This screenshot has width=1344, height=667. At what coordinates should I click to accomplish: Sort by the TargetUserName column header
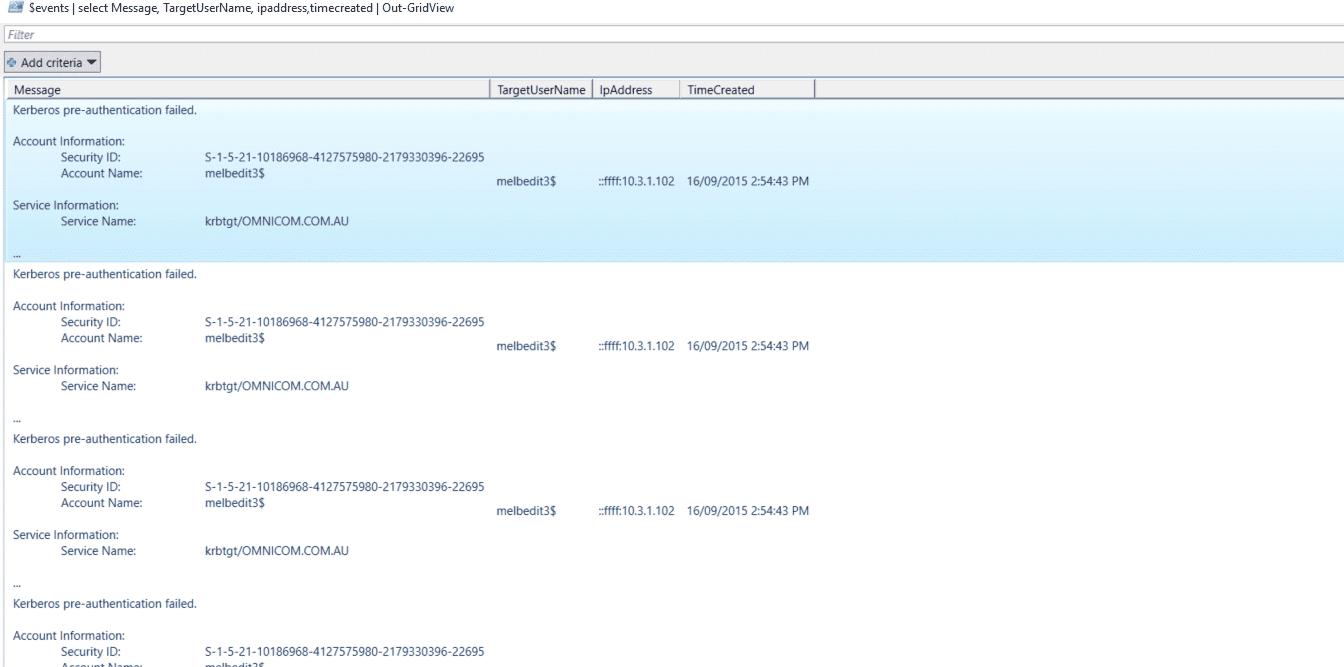pos(541,89)
